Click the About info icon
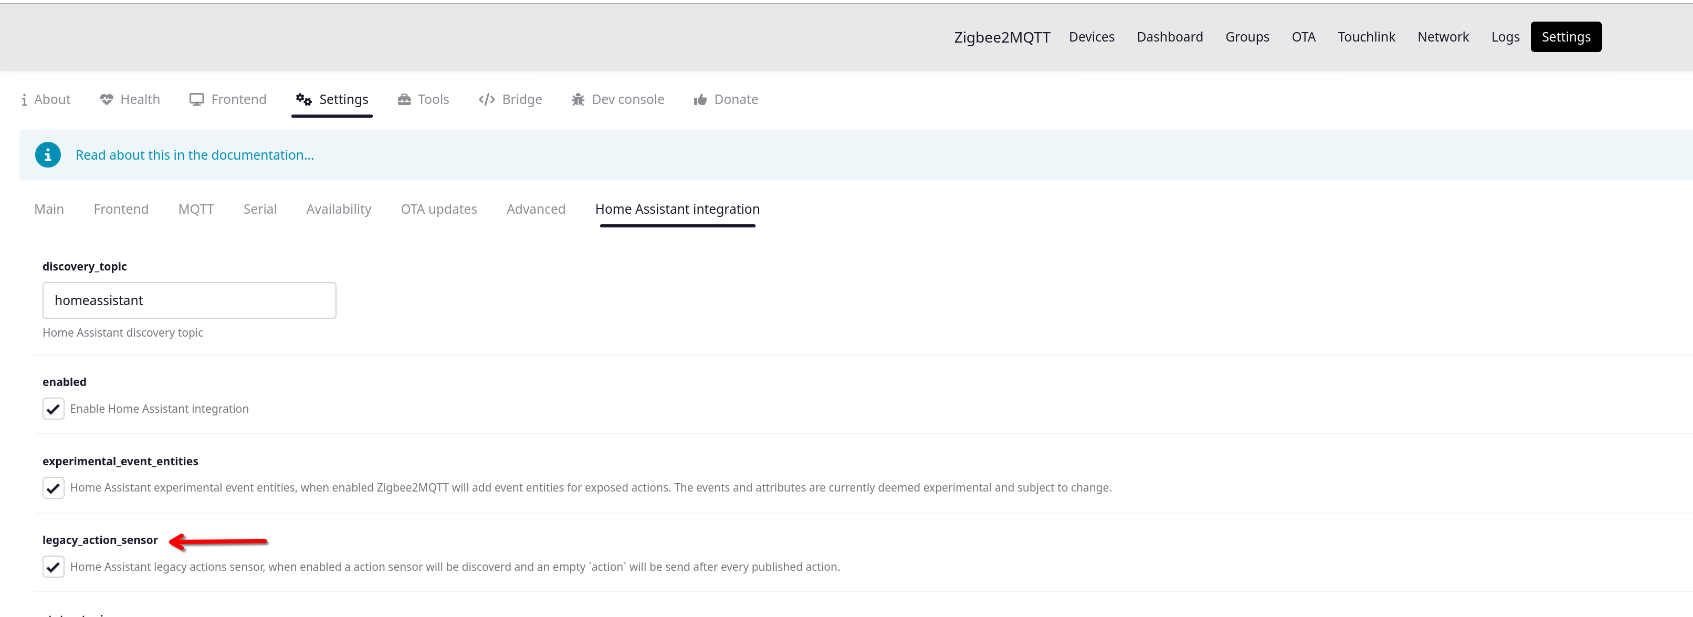The height and width of the screenshot is (617, 1693). click(x=24, y=100)
